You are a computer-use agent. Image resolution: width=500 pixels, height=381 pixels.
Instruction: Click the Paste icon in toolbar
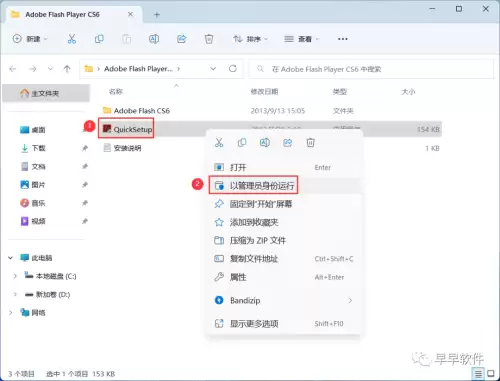pos(127,39)
